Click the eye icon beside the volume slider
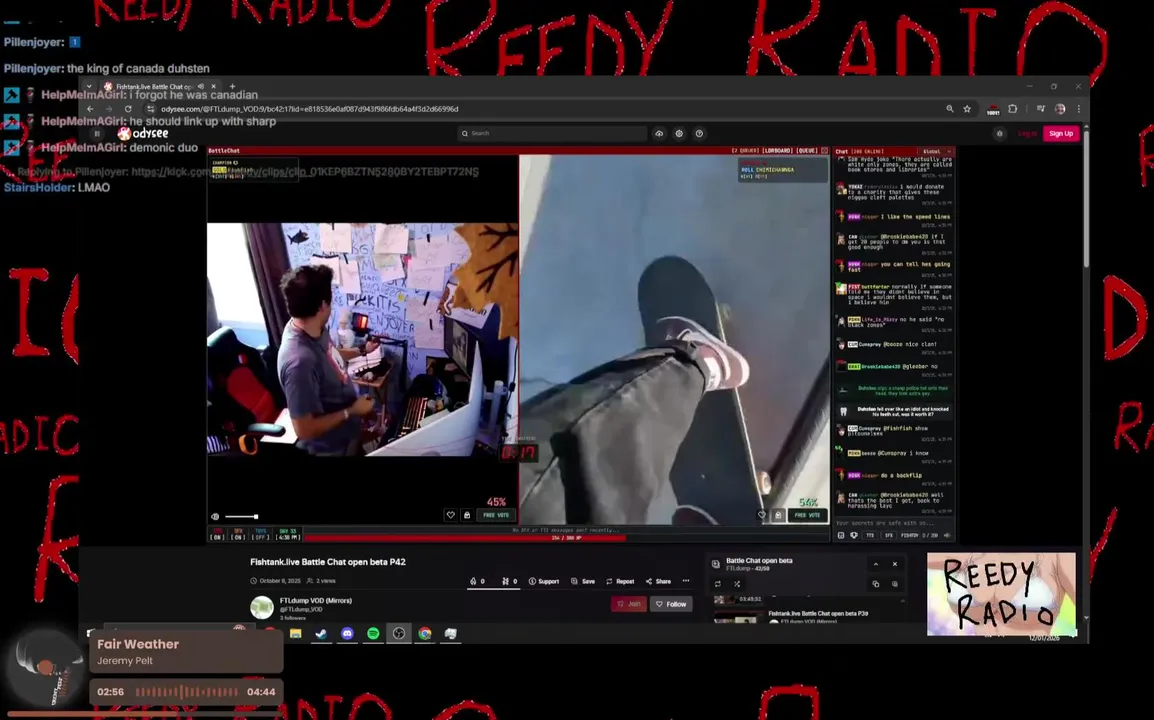Viewport: 1154px width, 720px height. coord(215,517)
